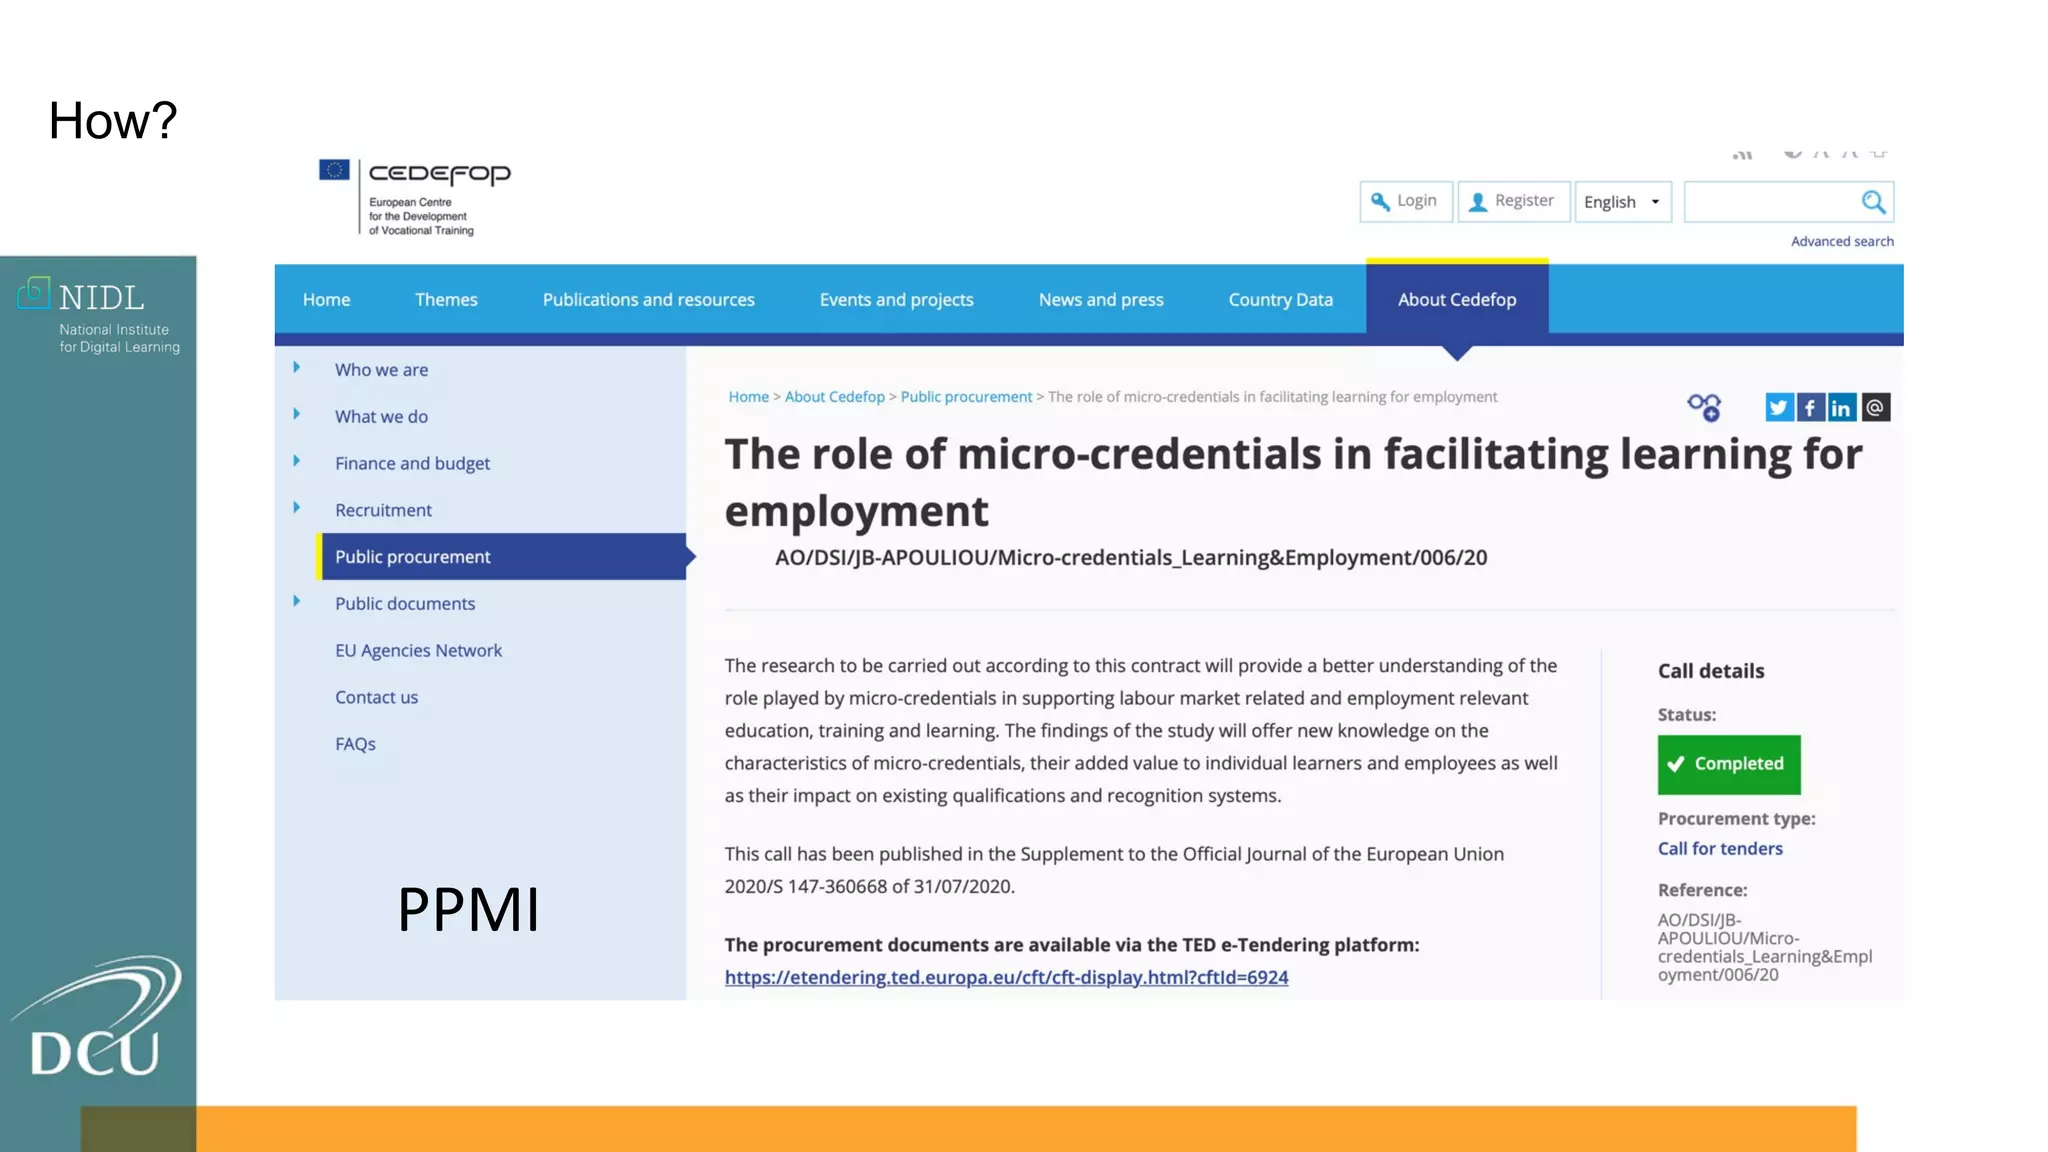Select Public procurement sidebar item
Image resolution: width=2048 pixels, height=1152 pixels.
click(412, 557)
